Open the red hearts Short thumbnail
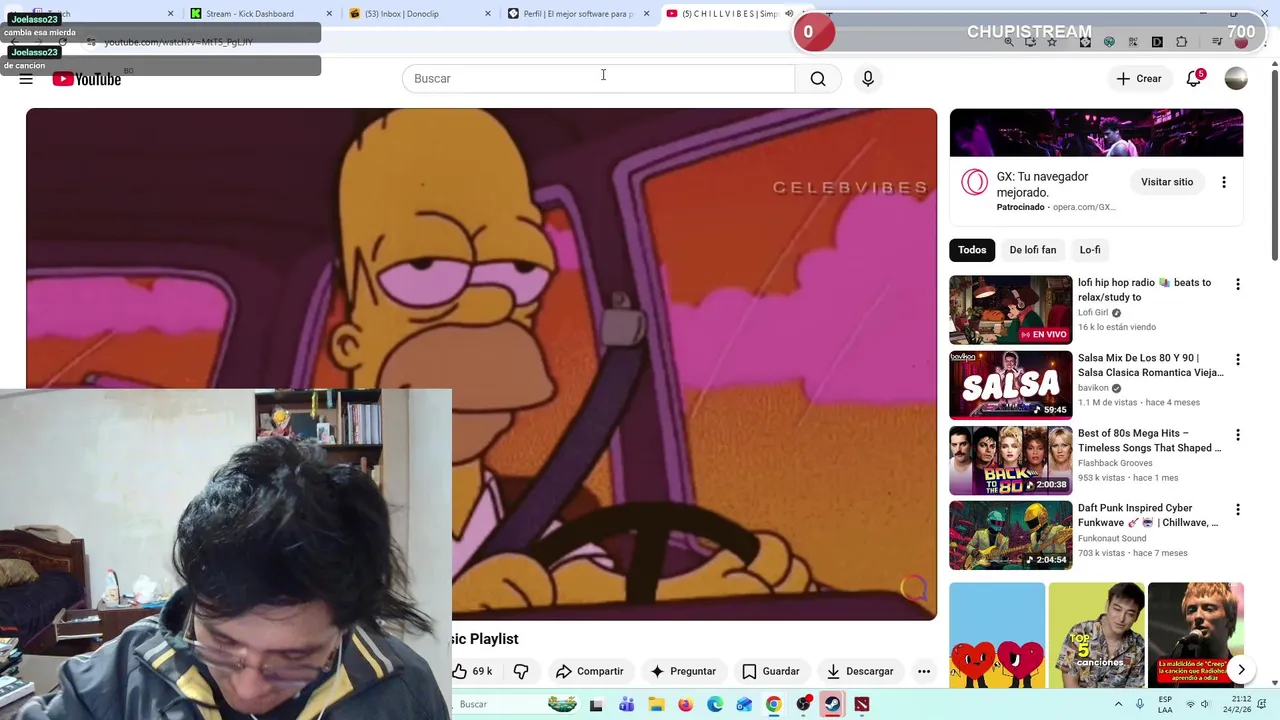Screen dimensions: 1280x720 (997, 636)
